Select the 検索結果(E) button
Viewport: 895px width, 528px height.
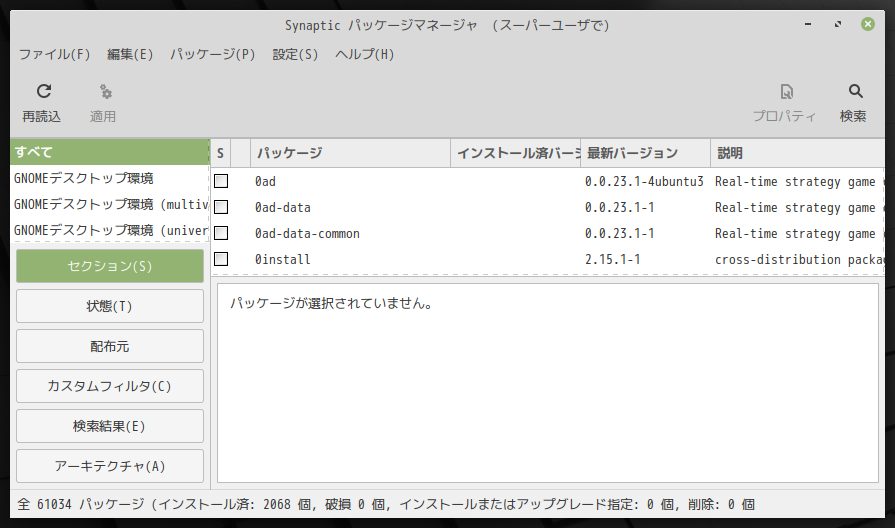(110, 426)
